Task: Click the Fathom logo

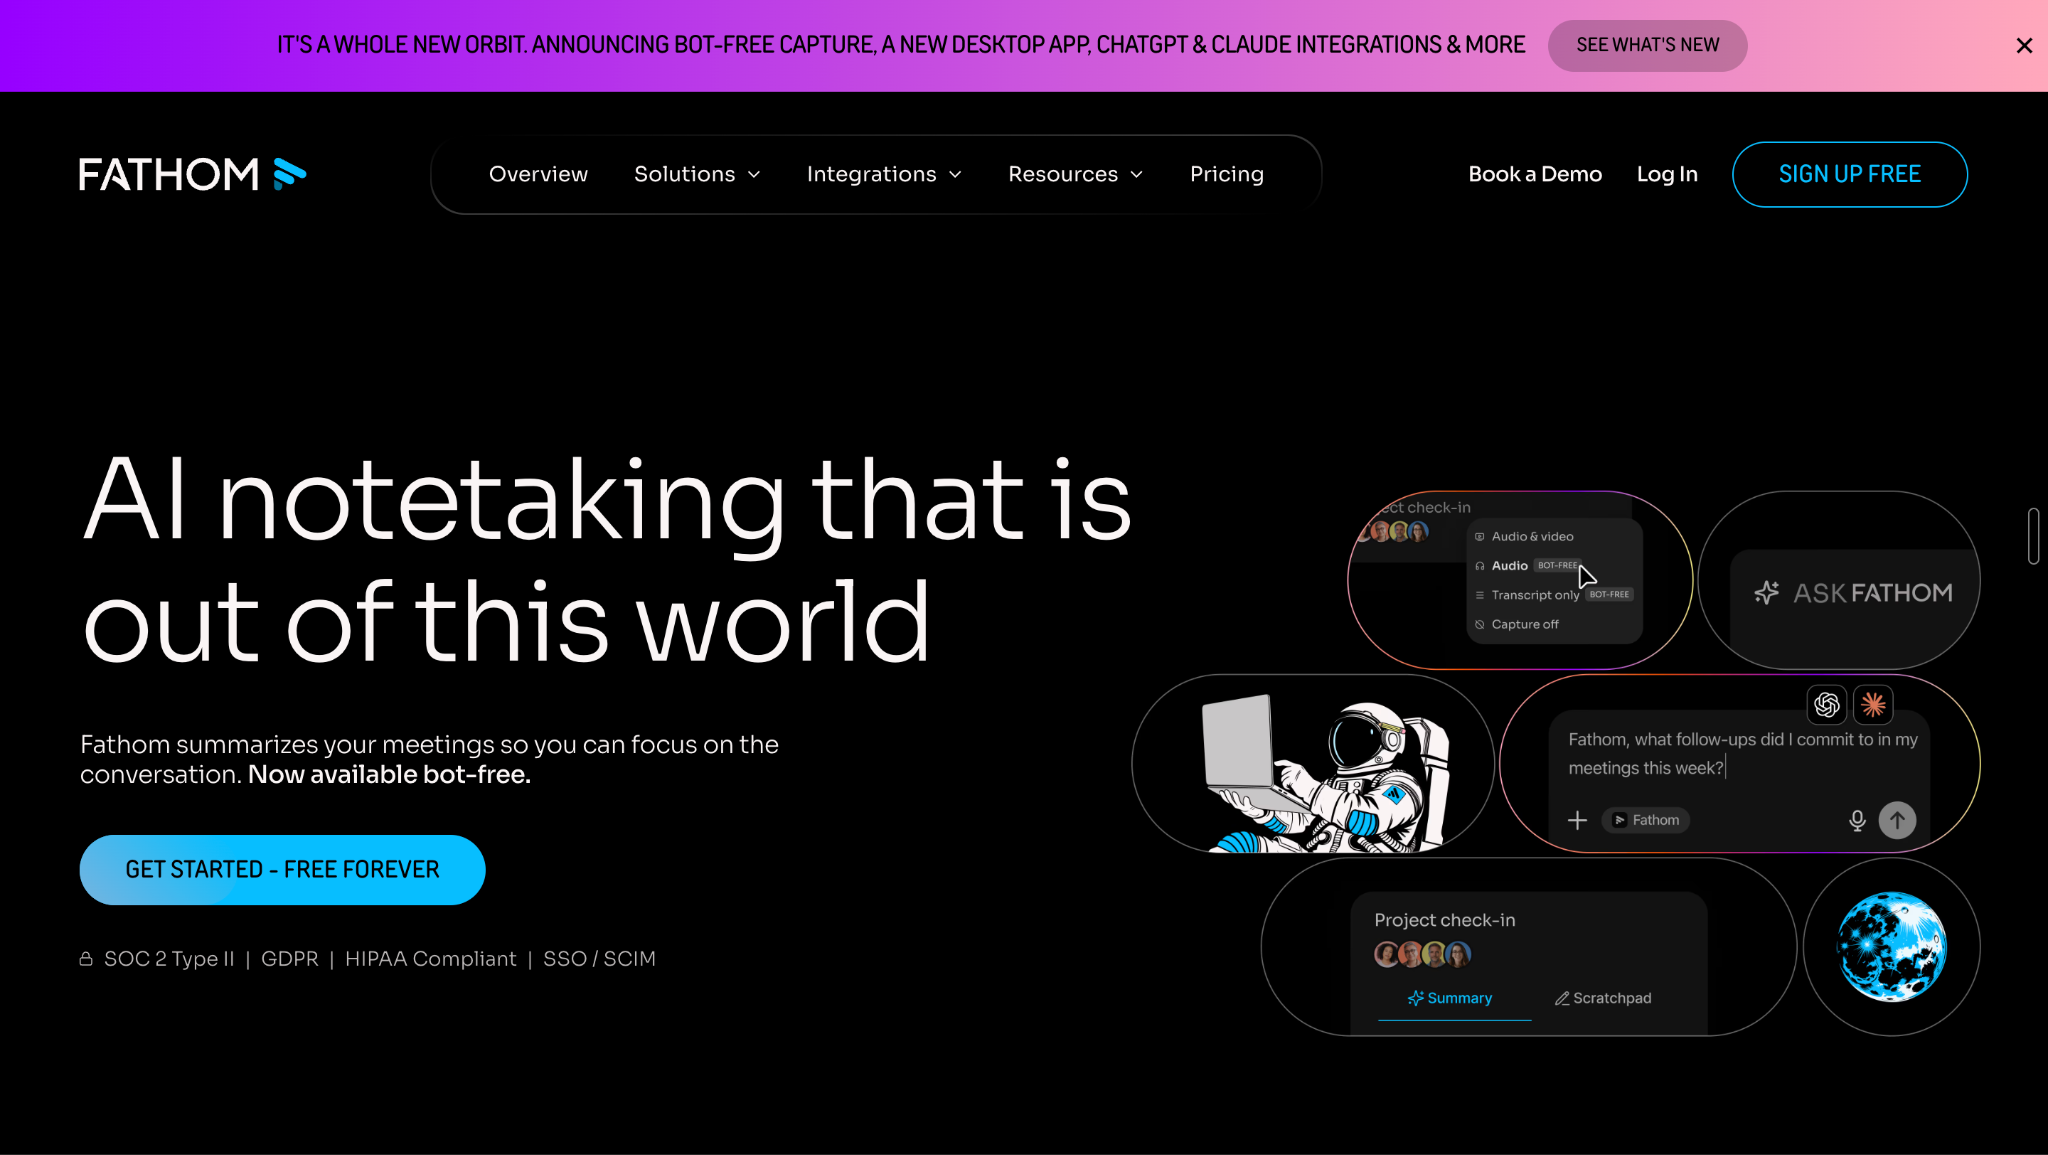Action: point(192,174)
